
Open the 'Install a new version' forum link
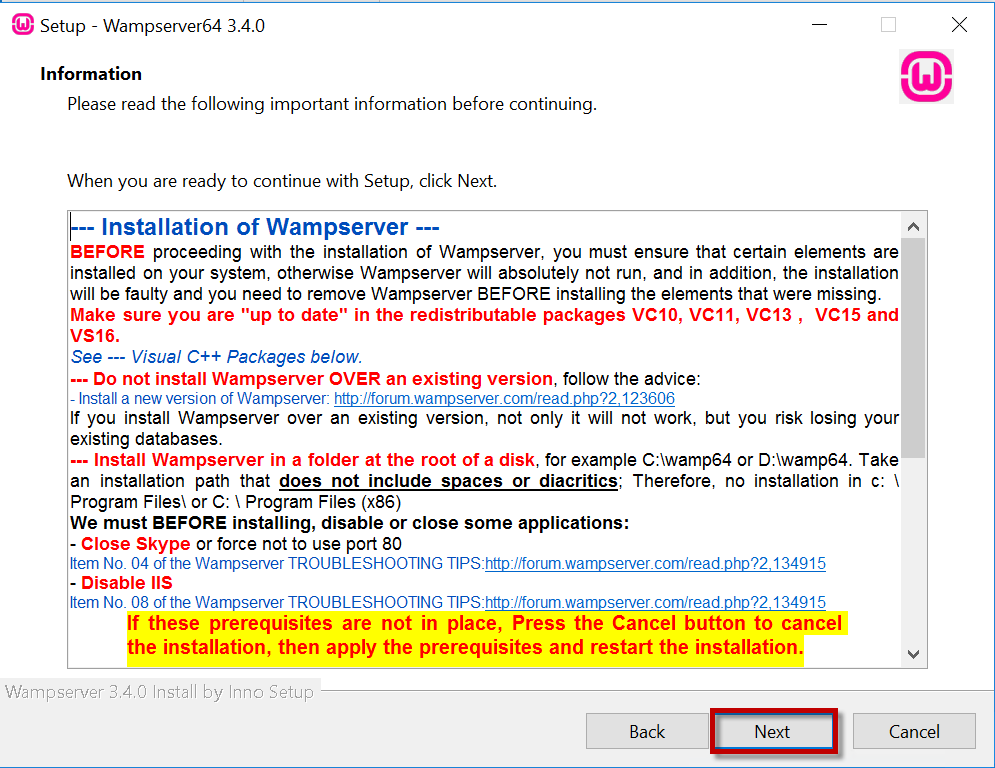[x=504, y=398]
